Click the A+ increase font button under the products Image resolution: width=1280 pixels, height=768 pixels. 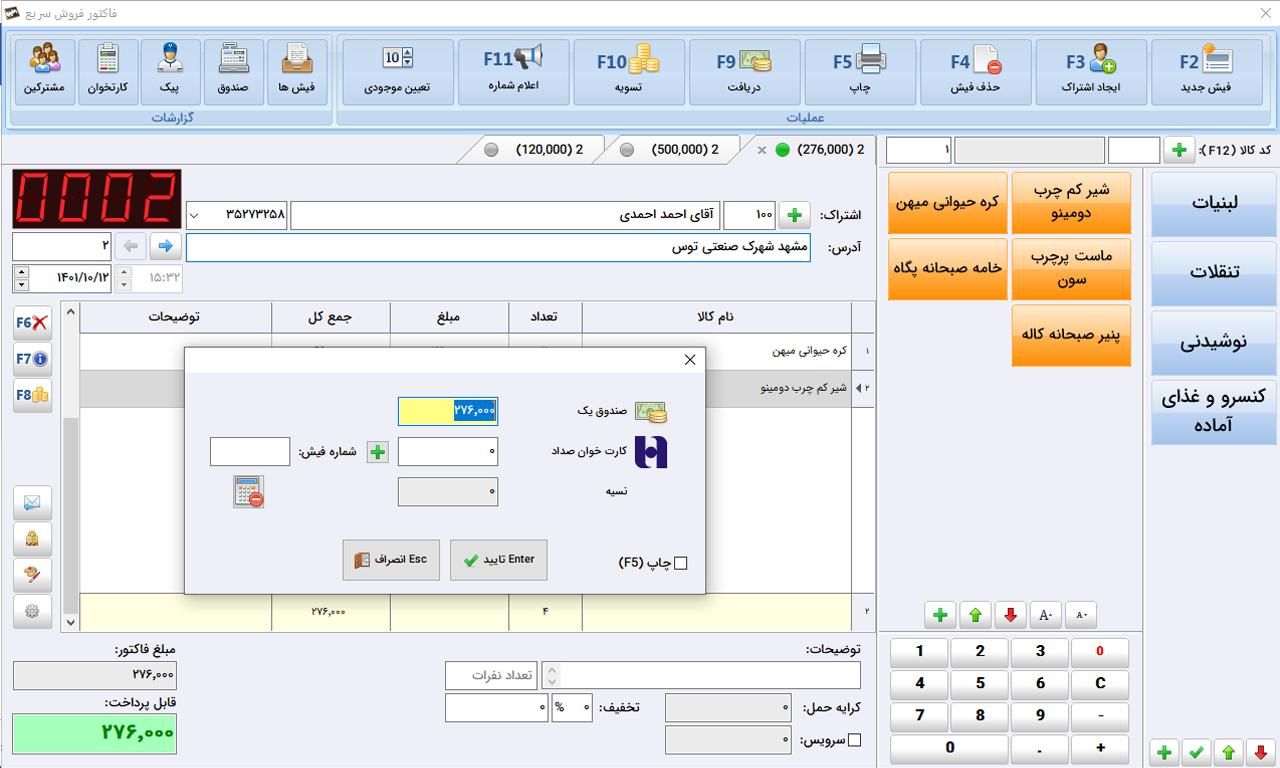click(1045, 615)
